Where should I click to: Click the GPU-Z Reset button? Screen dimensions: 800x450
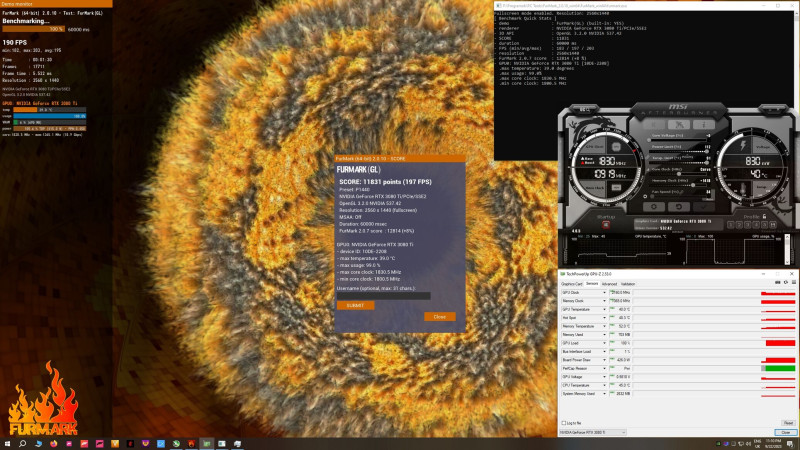tap(788, 423)
